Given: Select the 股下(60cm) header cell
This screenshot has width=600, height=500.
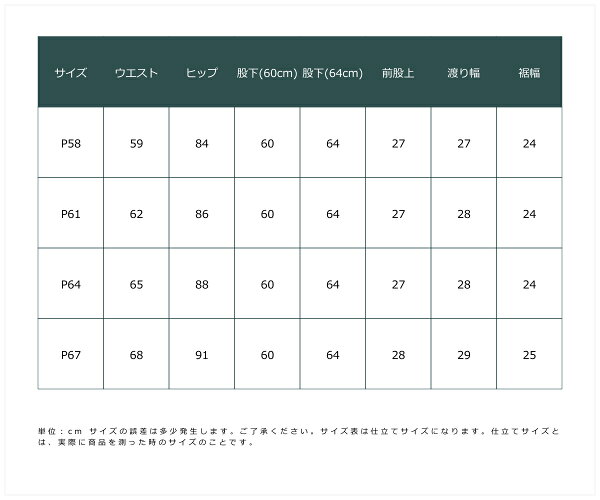Looking at the screenshot, I should click(x=267, y=73).
